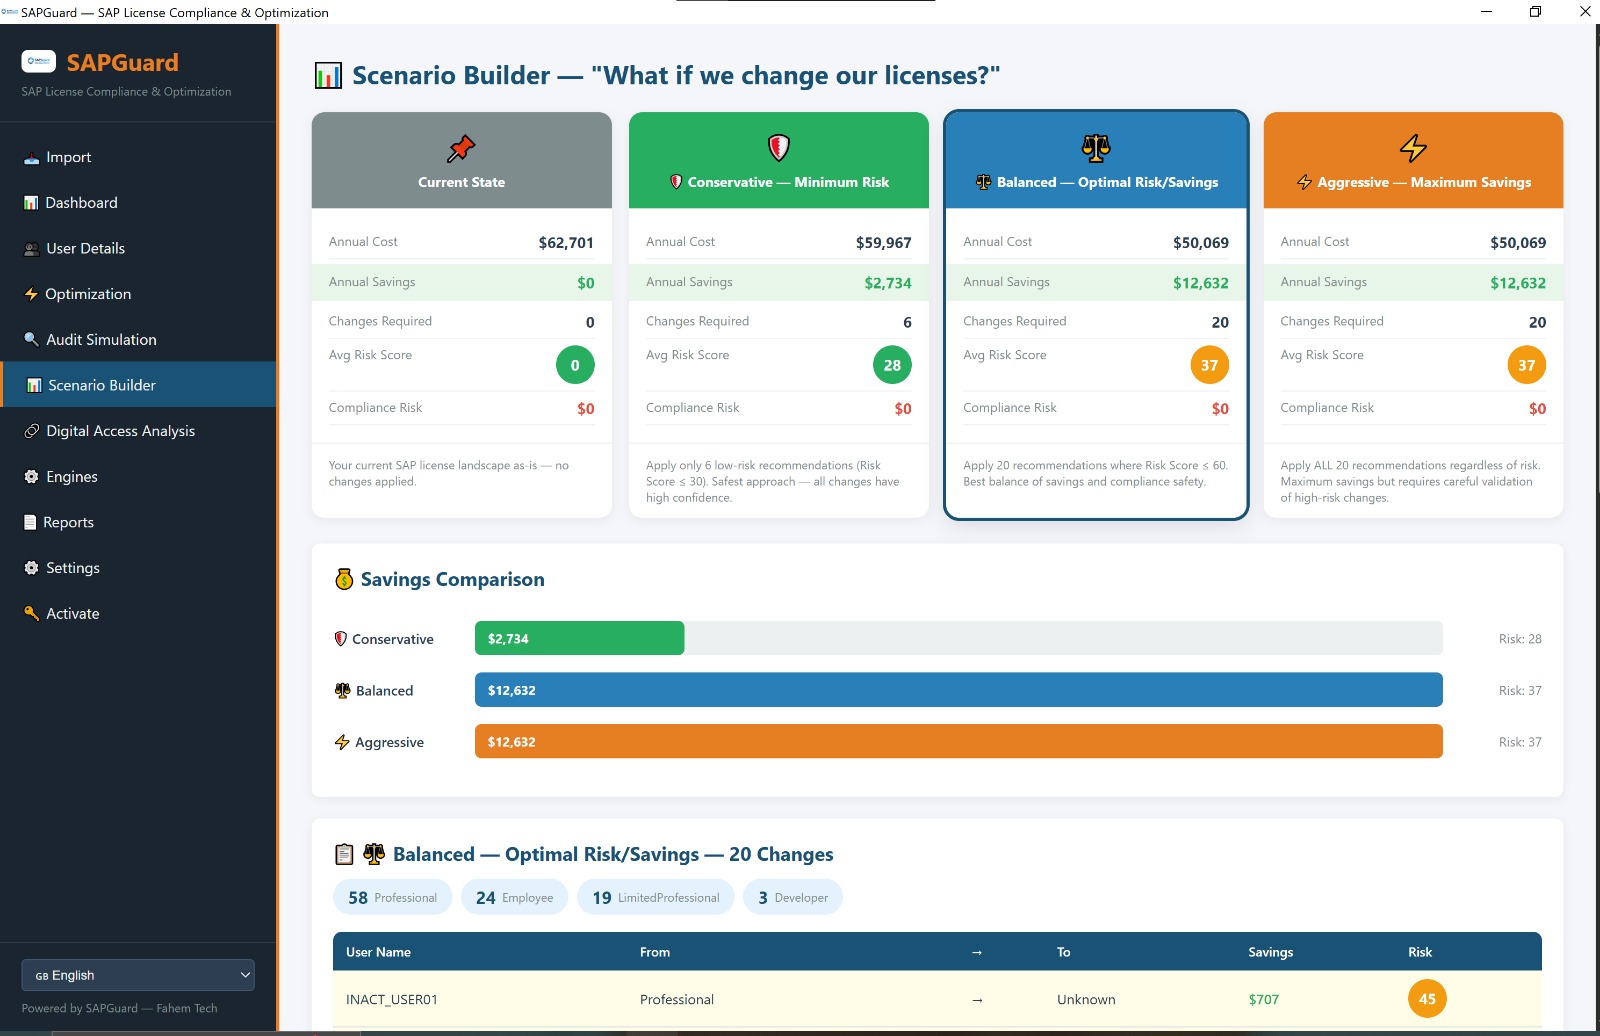Click the Risk column header
Image resolution: width=1600 pixels, height=1036 pixels.
click(1420, 952)
